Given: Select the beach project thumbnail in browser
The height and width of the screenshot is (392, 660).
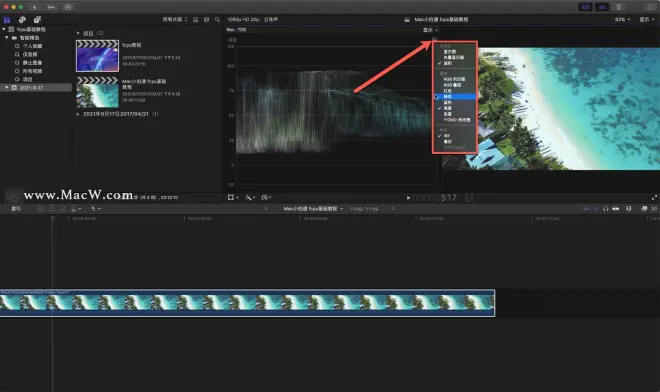Looking at the screenshot, I should (97, 92).
